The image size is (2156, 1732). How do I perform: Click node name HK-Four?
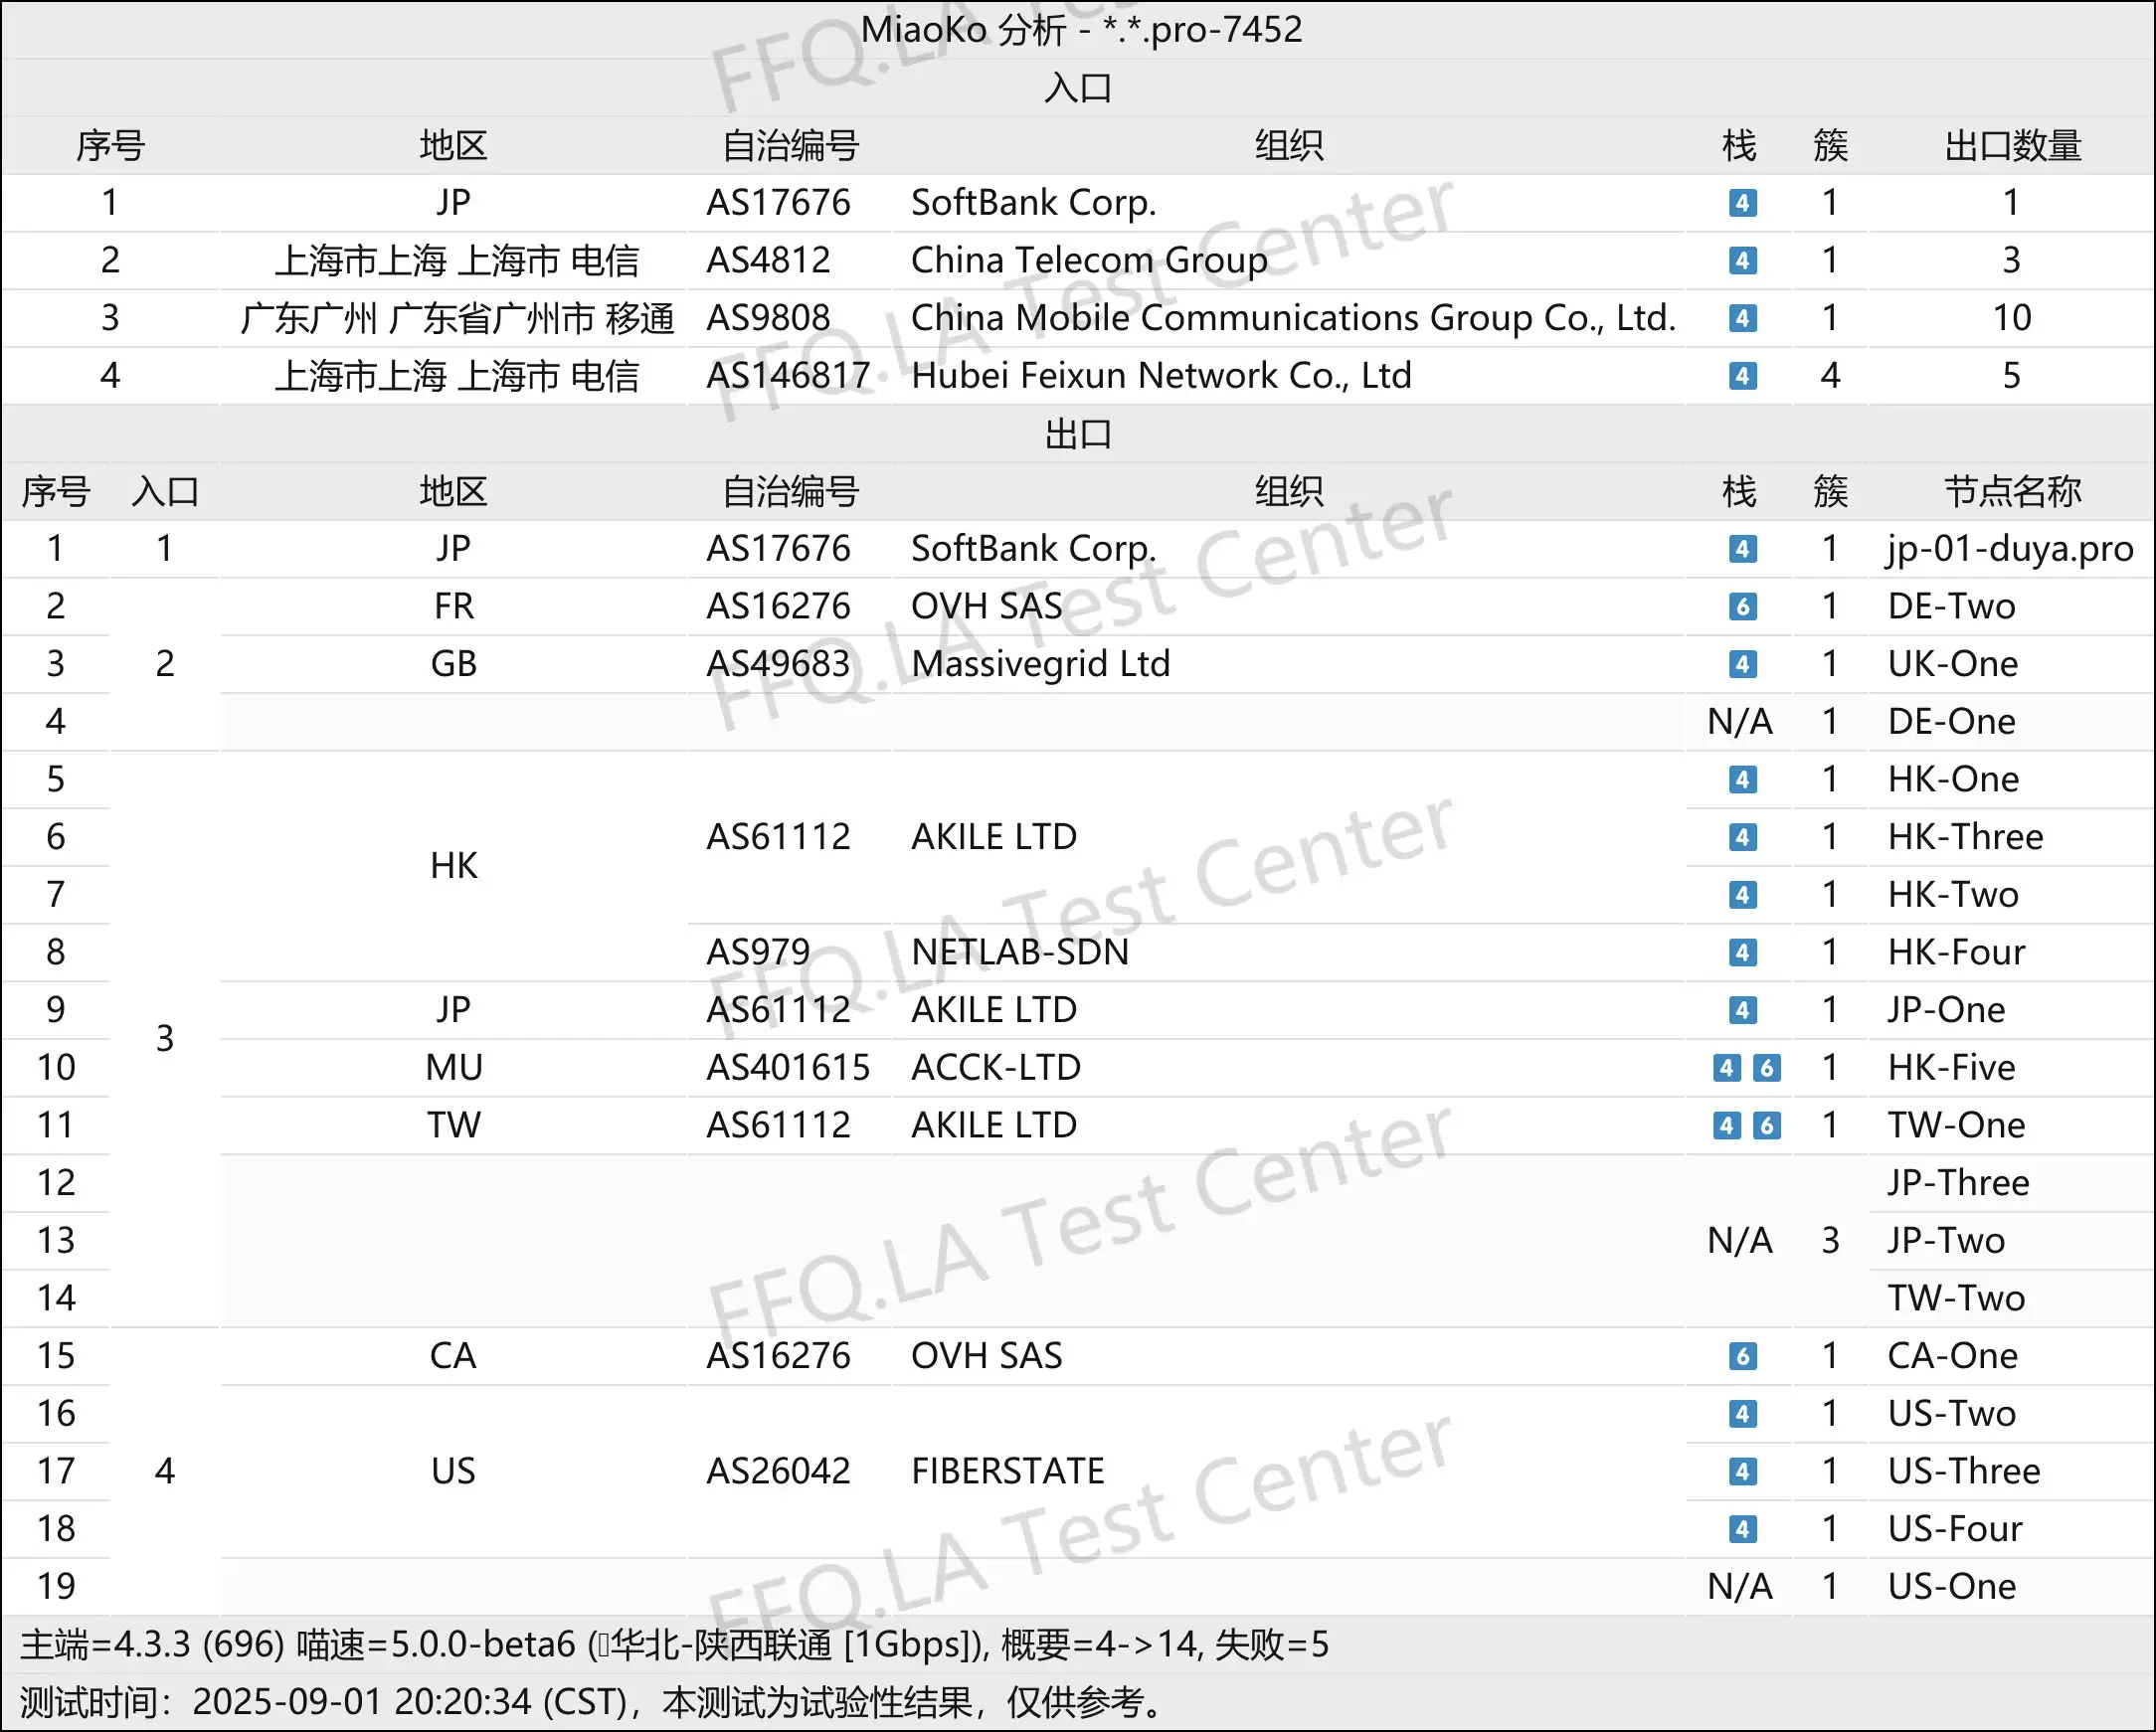pyautogui.click(x=1956, y=952)
